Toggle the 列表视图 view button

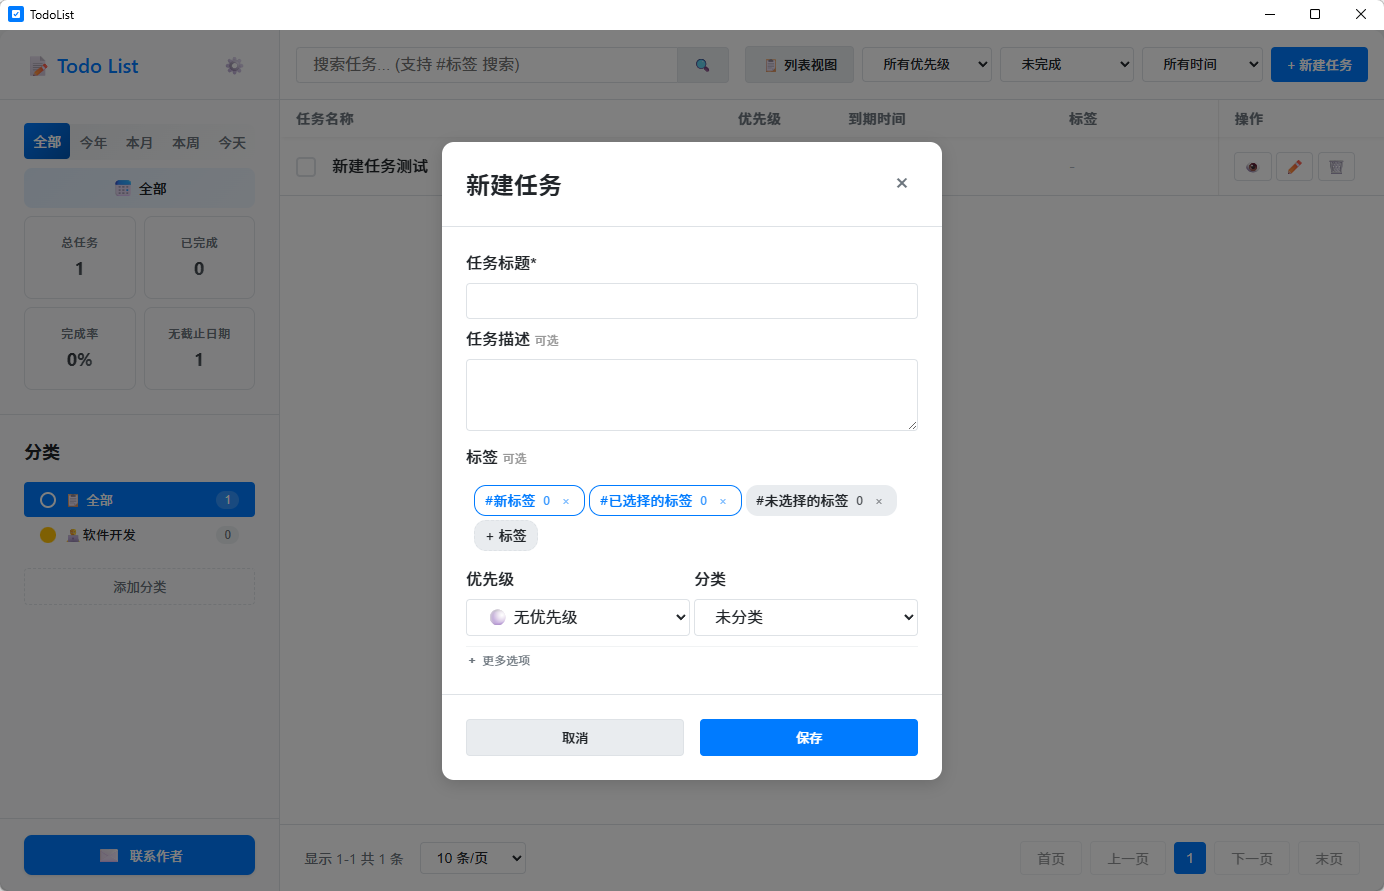[799, 65]
